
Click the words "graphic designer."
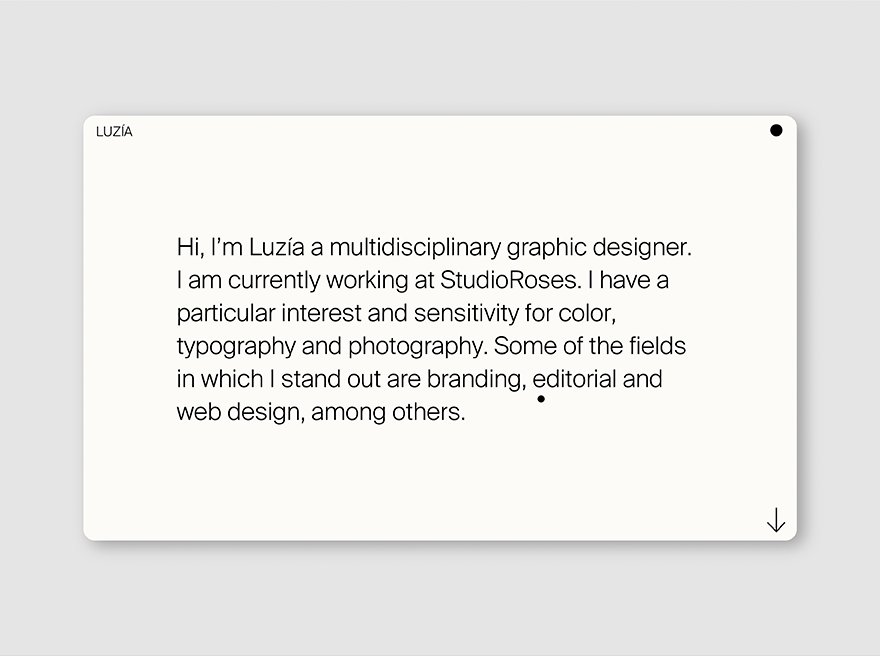tap(599, 249)
